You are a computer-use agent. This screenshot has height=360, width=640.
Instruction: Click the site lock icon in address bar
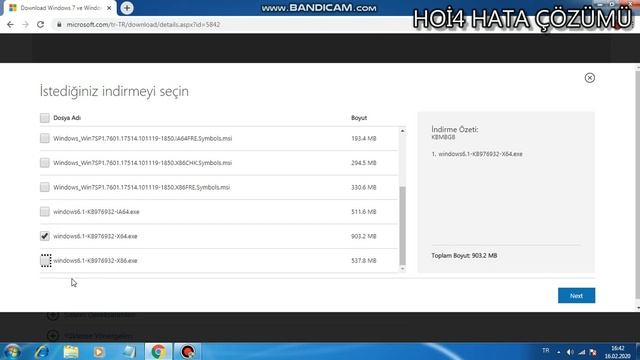click(59, 24)
